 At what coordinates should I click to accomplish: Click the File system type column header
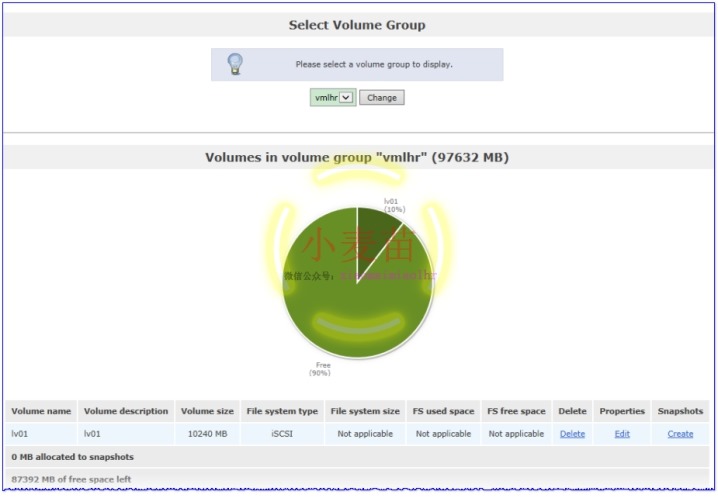click(x=282, y=411)
